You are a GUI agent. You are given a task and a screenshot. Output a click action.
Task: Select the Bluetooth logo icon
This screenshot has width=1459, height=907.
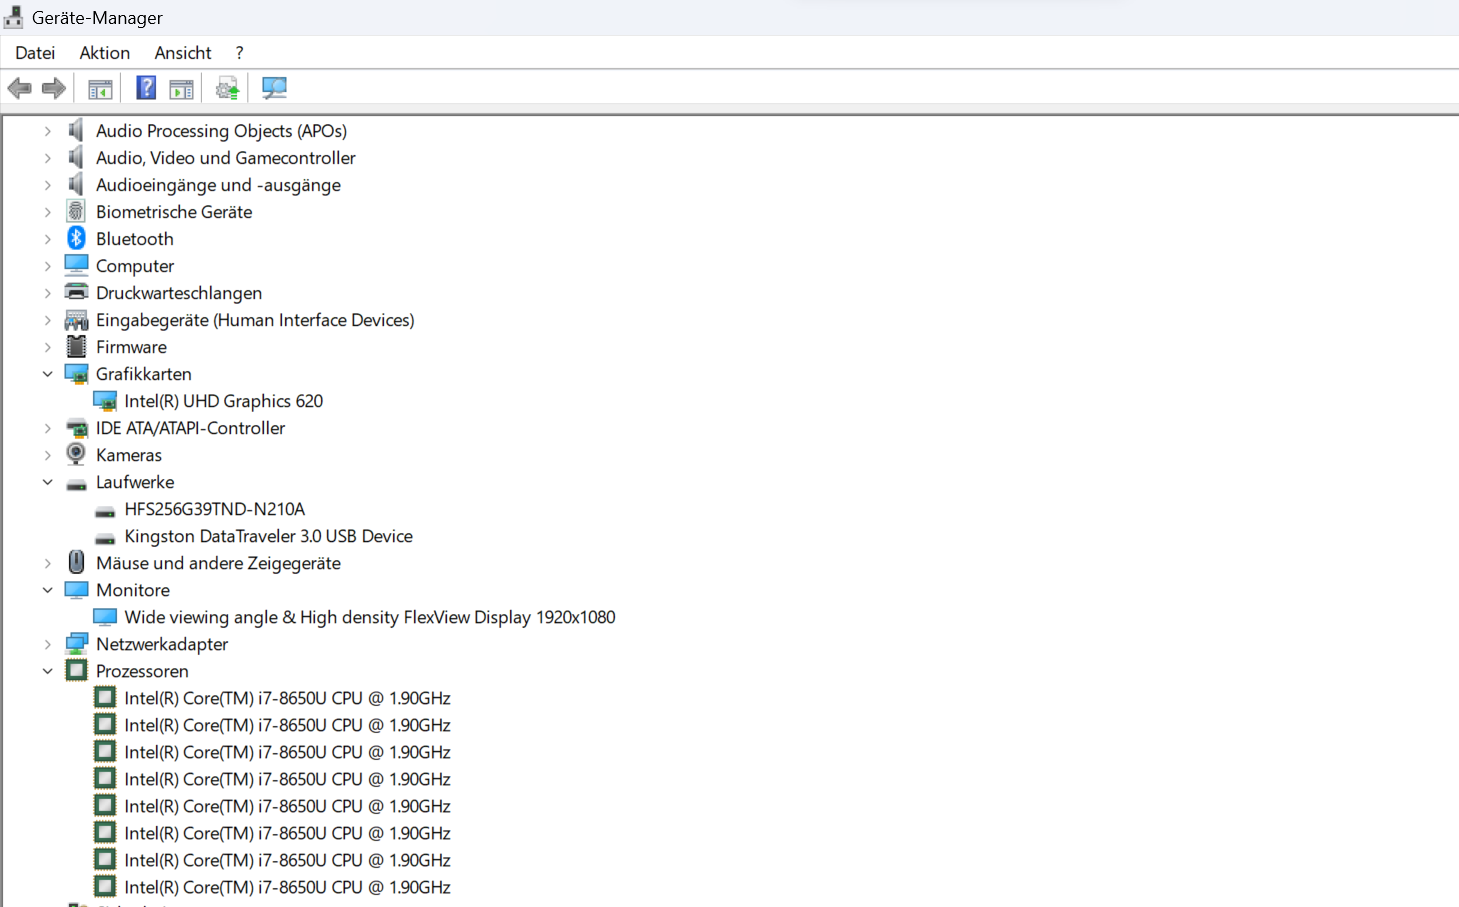[x=76, y=239]
